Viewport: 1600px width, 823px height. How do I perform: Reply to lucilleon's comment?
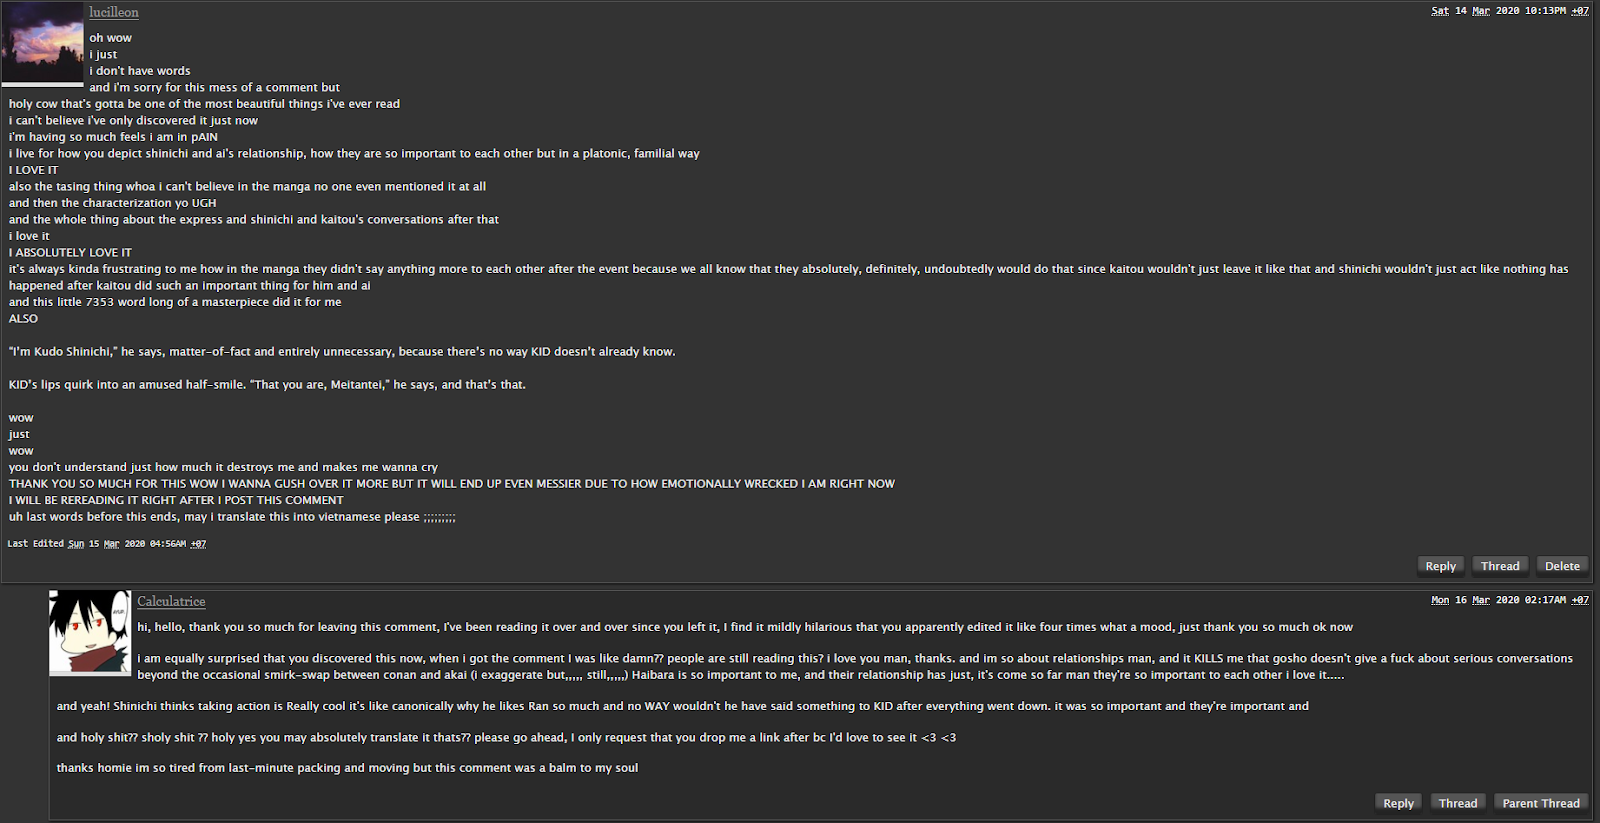point(1440,566)
